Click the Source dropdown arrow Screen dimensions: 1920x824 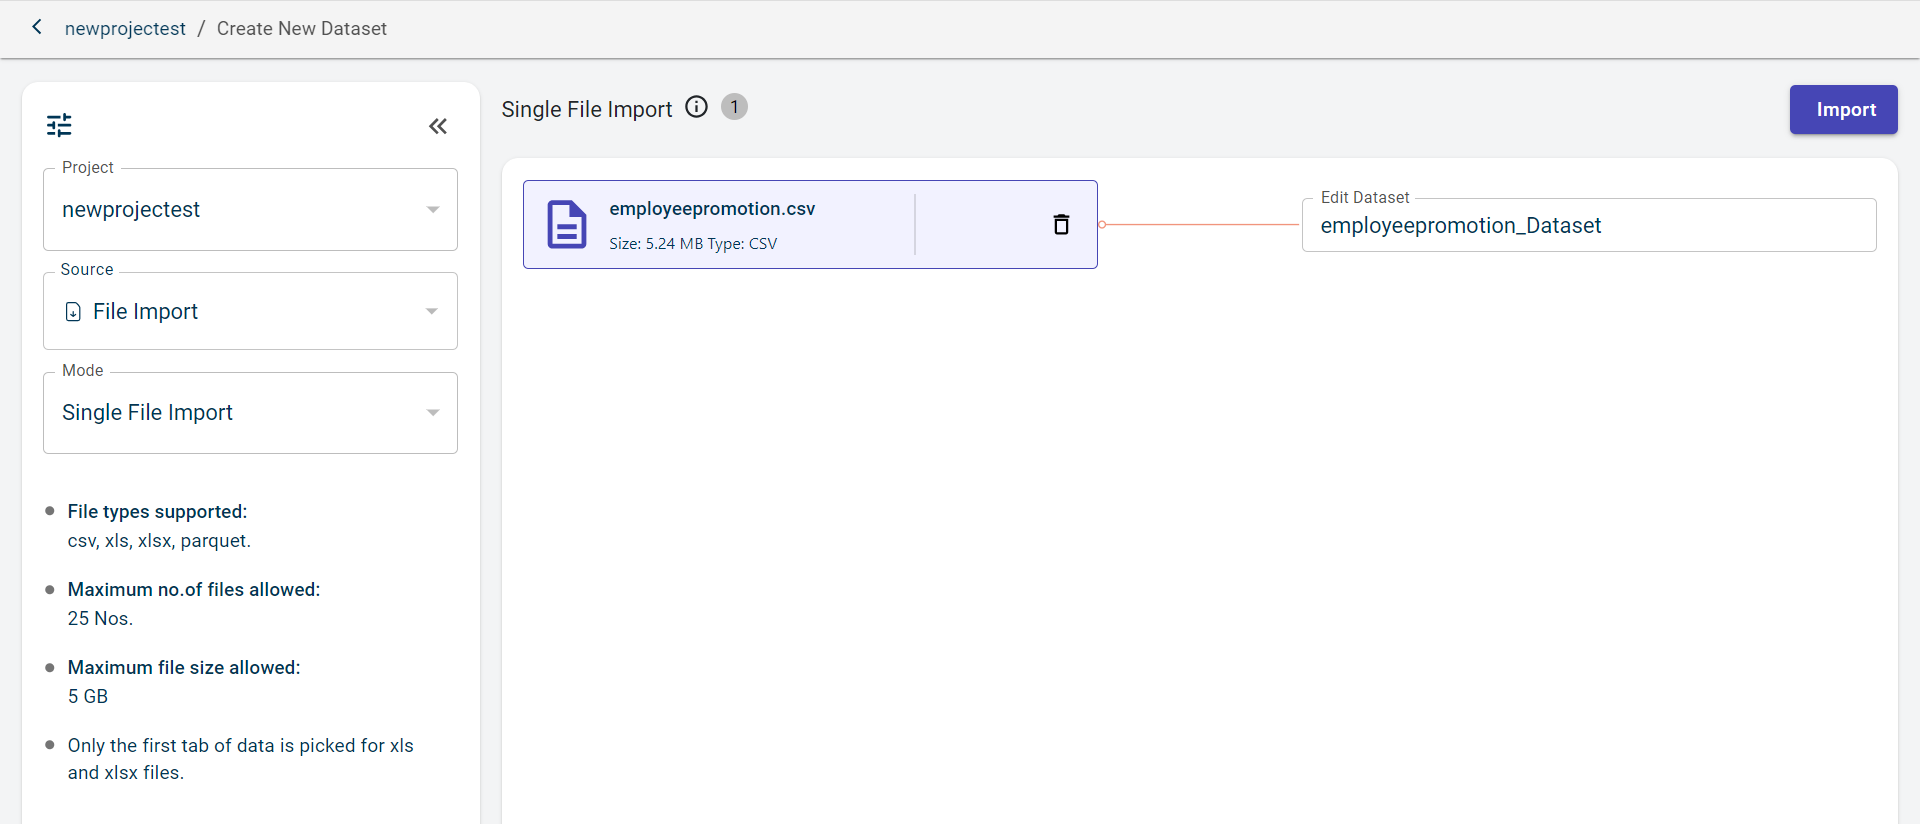[432, 312]
